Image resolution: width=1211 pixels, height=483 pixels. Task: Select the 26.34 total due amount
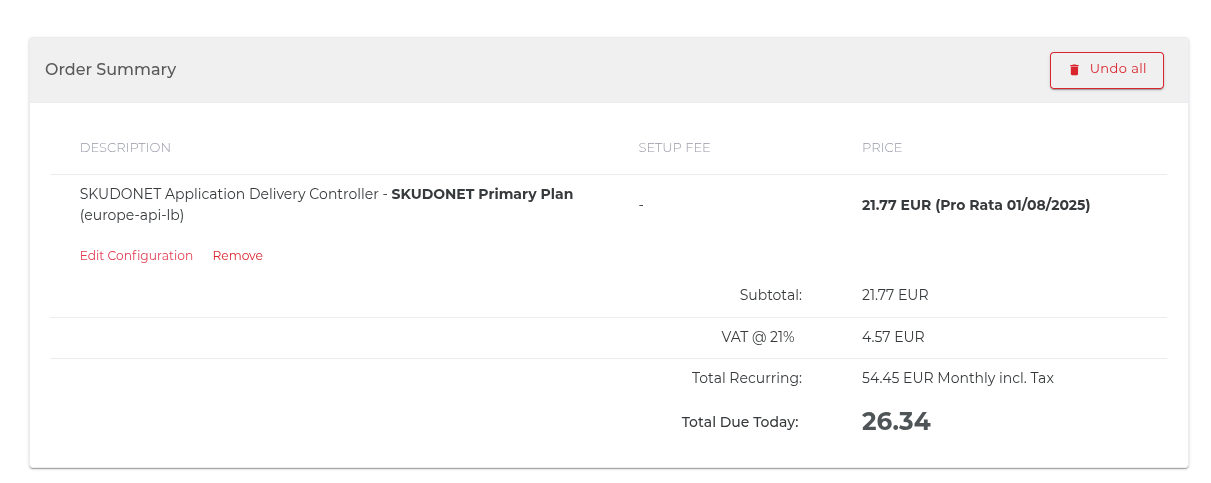pyautogui.click(x=896, y=422)
